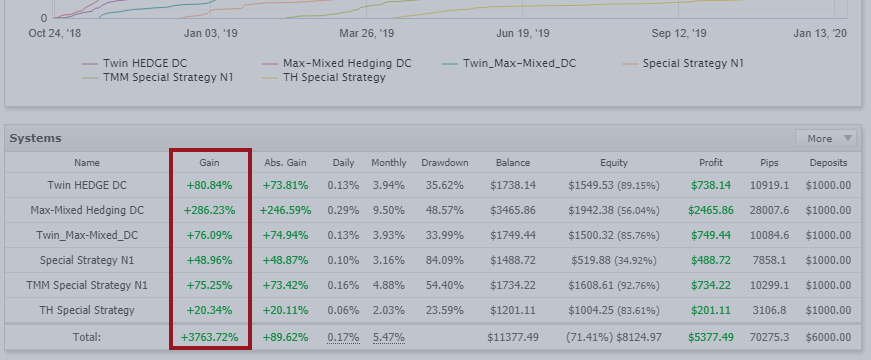Click the Mar 26, '19 axis label
The width and height of the screenshot is (871, 360).
367,34
